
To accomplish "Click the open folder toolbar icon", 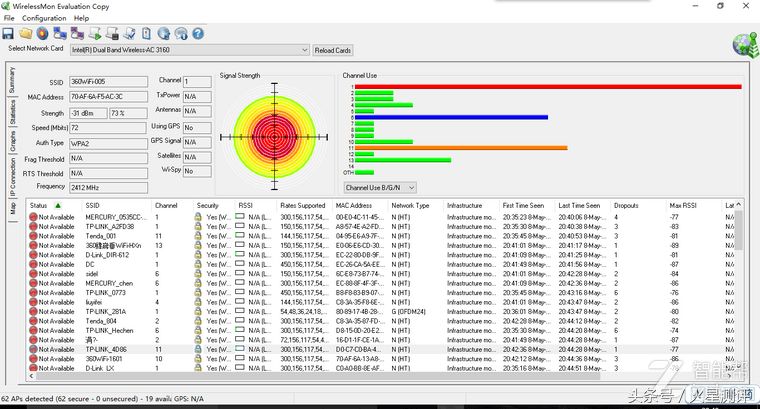I will click(x=26, y=33).
